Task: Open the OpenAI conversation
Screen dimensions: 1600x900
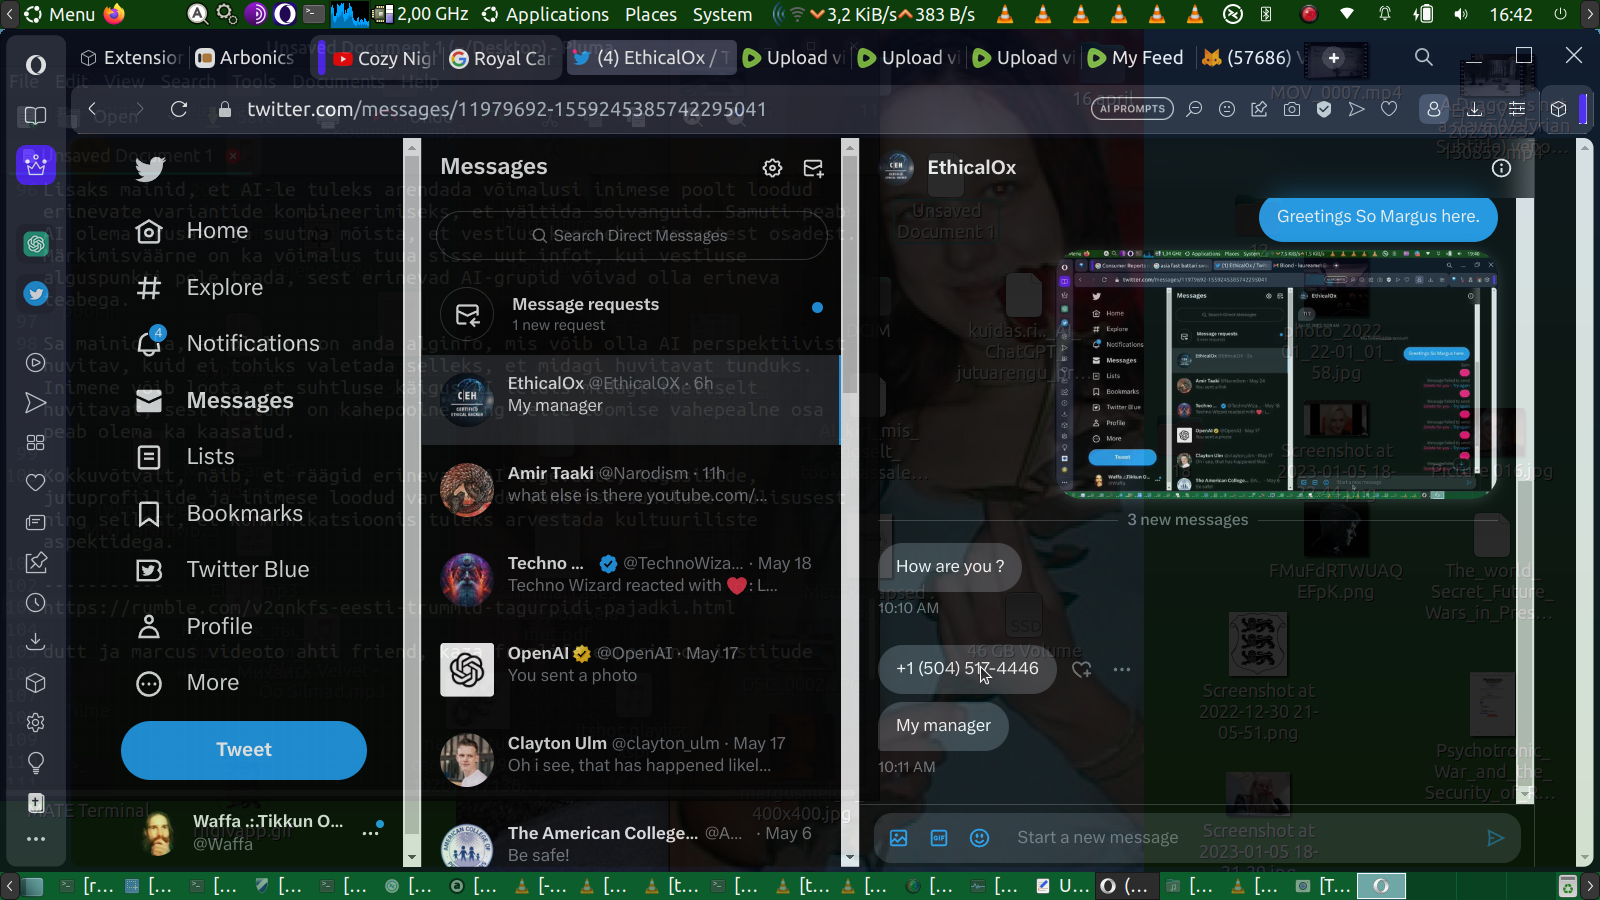Action: coord(631,669)
